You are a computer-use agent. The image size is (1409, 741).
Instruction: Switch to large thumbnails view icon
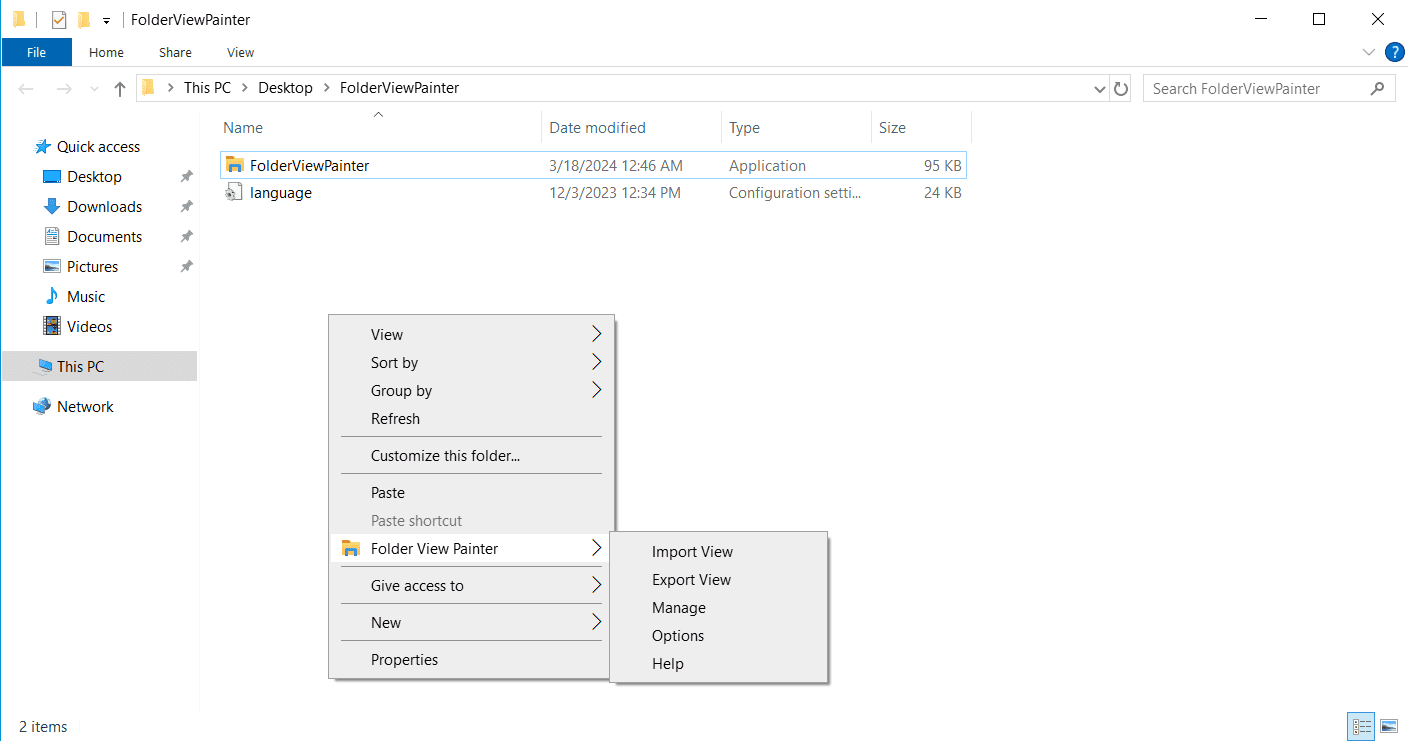pyautogui.click(x=1389, y=726)
